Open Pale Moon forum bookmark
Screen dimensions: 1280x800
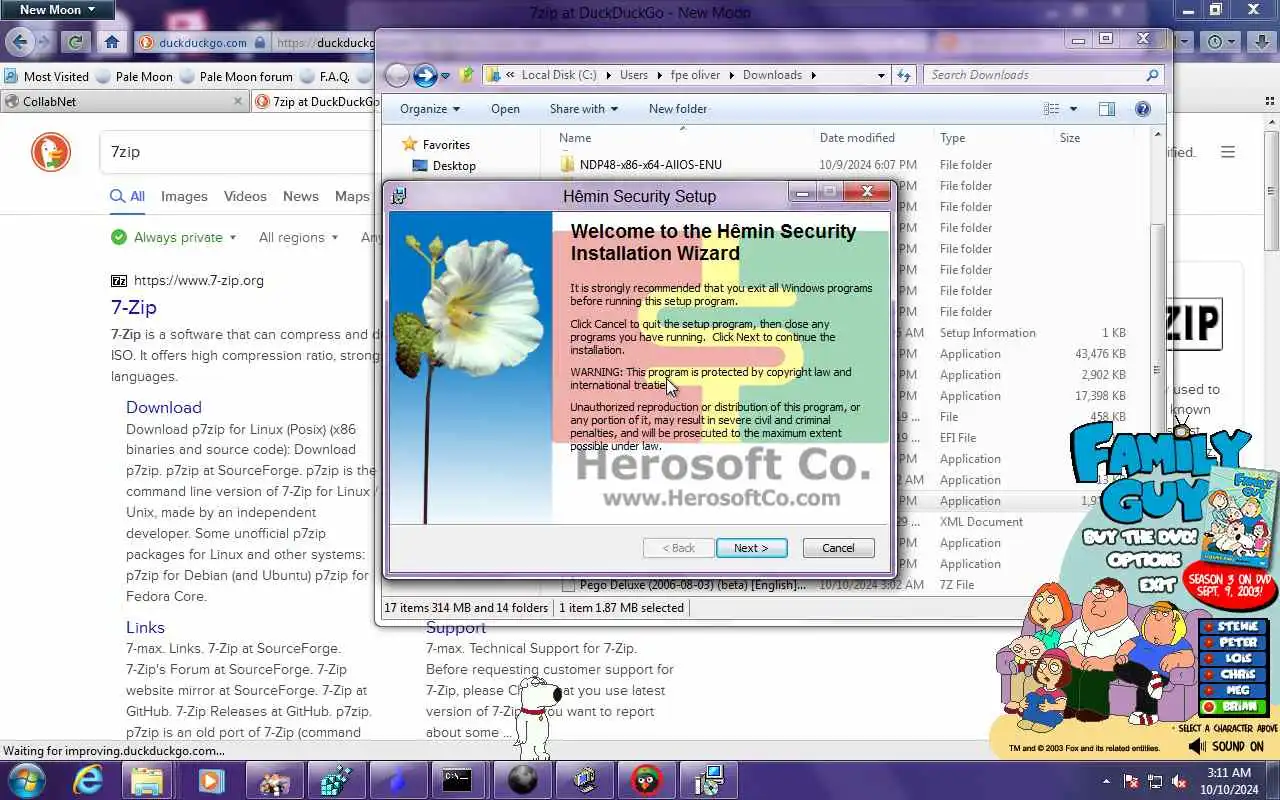[237, 76]
